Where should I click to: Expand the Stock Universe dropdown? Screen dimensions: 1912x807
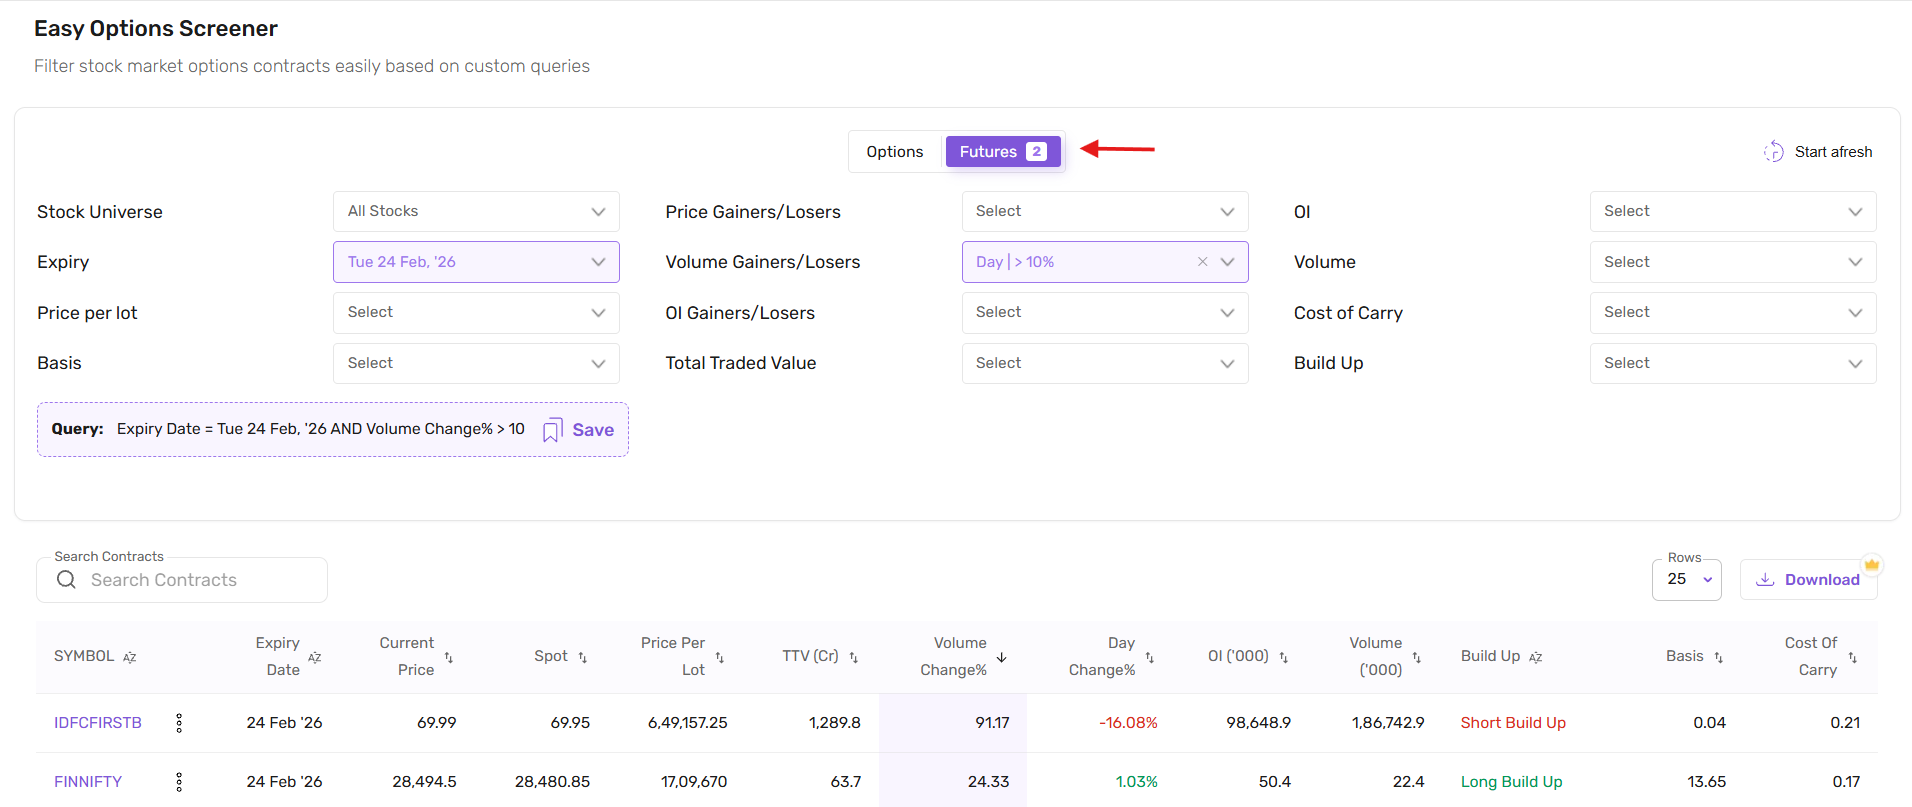[476, 212]
